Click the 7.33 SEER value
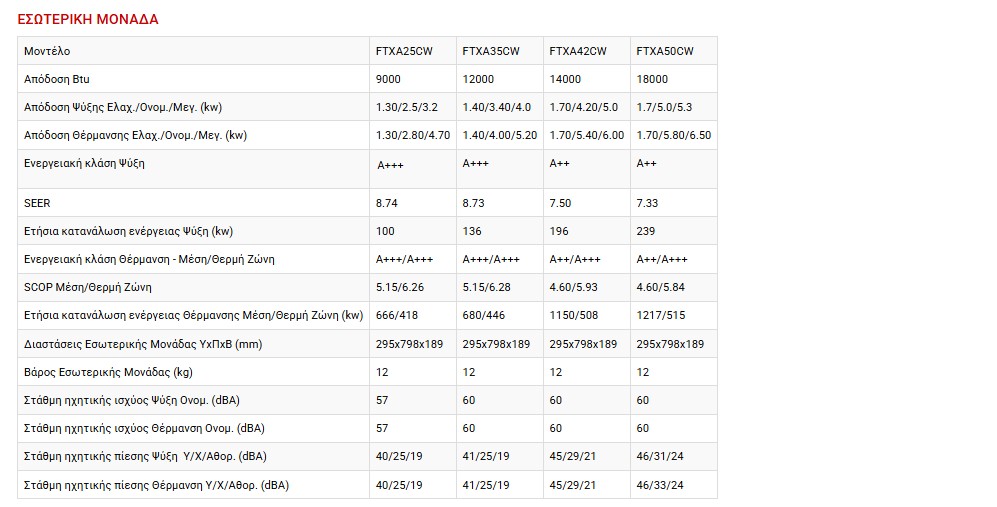This screenshot has width=997, height=507. click(648, 203)
